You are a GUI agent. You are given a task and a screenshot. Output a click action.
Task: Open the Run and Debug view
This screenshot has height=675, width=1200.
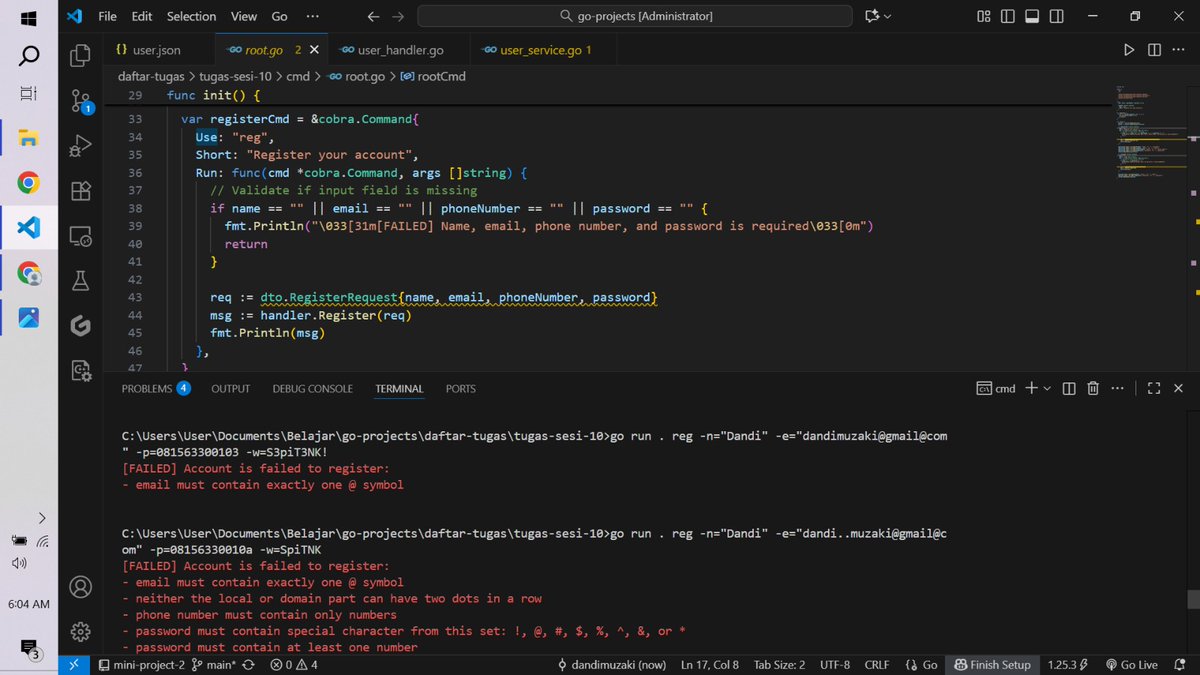click(x=81, y=147)
